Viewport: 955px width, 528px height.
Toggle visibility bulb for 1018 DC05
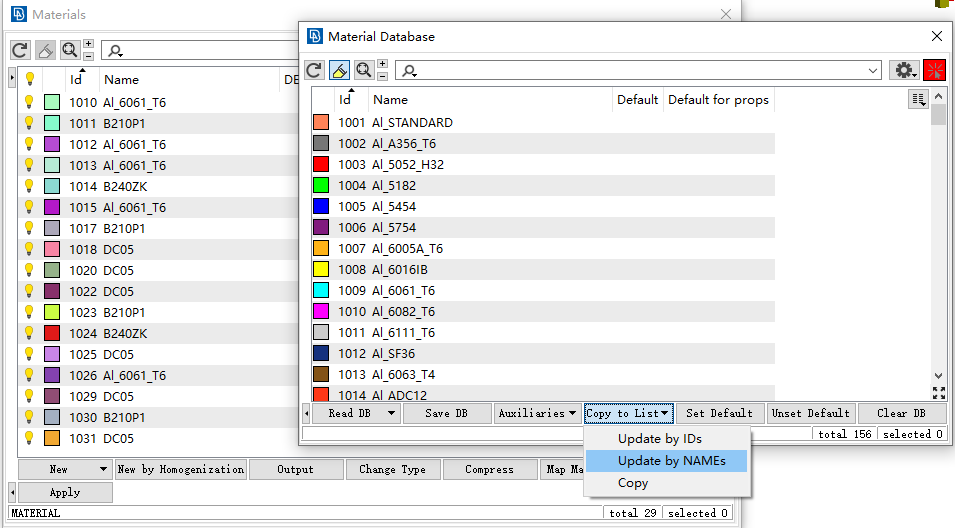[29, 249]
